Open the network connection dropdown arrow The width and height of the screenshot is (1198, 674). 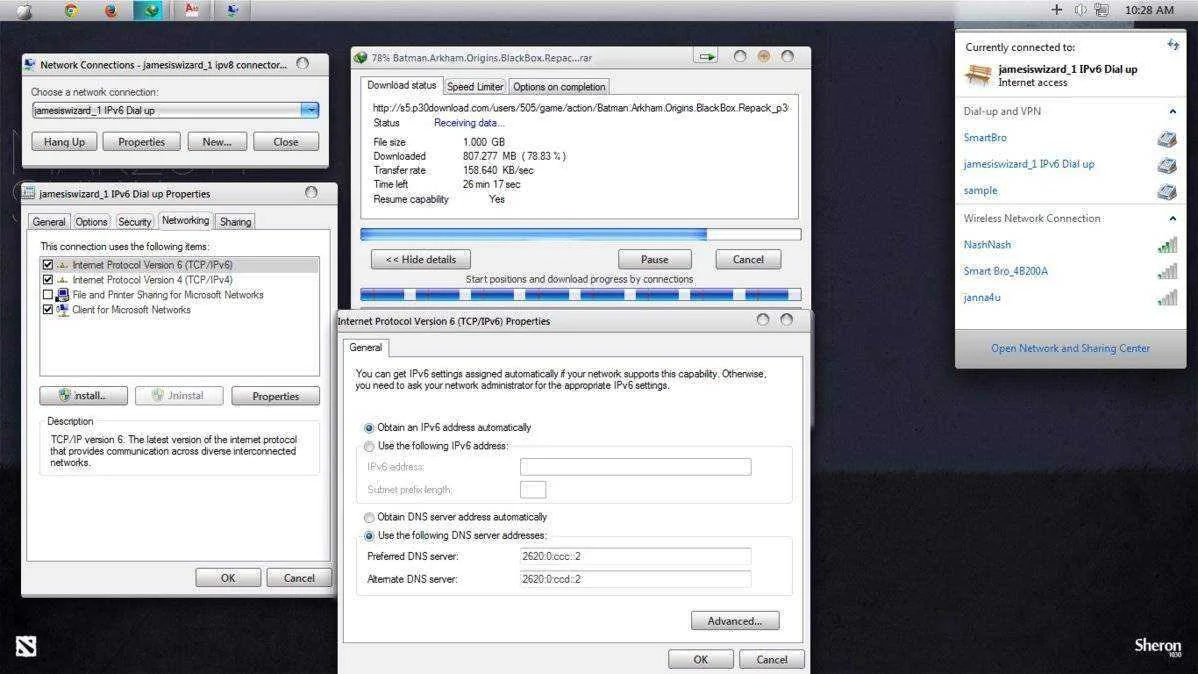[309, 110]
